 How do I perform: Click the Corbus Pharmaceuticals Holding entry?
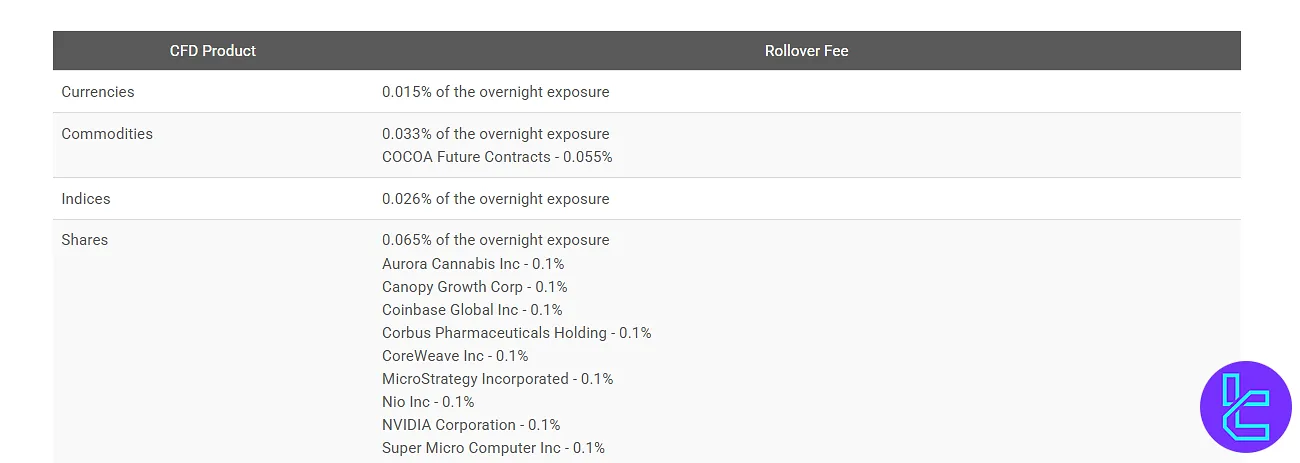(x=516, y=333)
